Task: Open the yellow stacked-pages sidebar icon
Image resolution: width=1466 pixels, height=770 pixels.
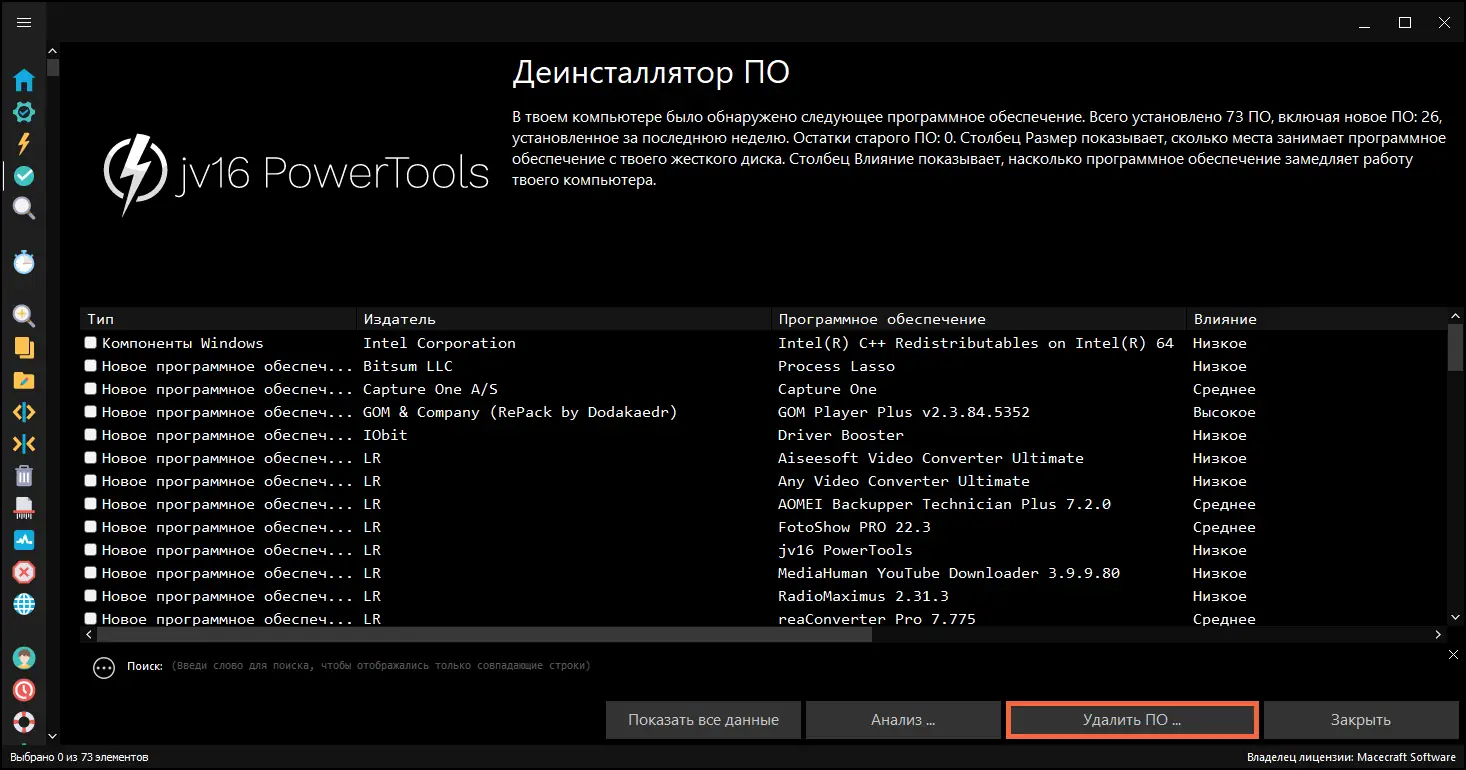Action: point(24,348)
